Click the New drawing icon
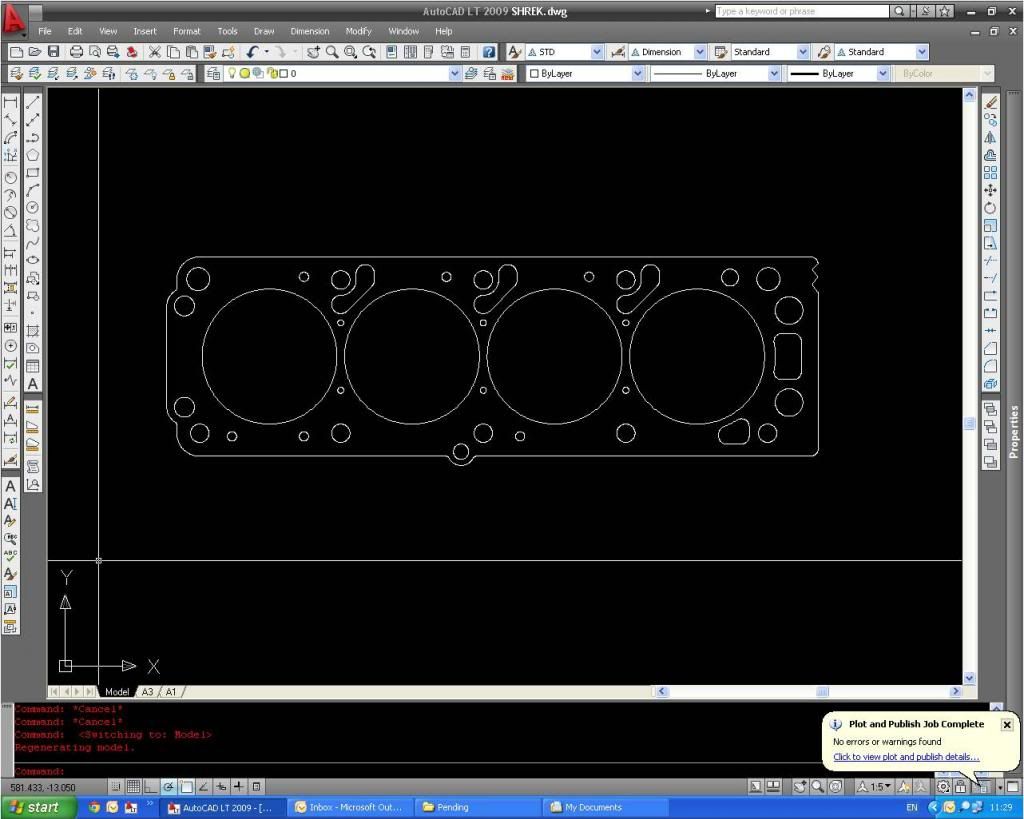1024x819 pixels. tap(16, 52)
